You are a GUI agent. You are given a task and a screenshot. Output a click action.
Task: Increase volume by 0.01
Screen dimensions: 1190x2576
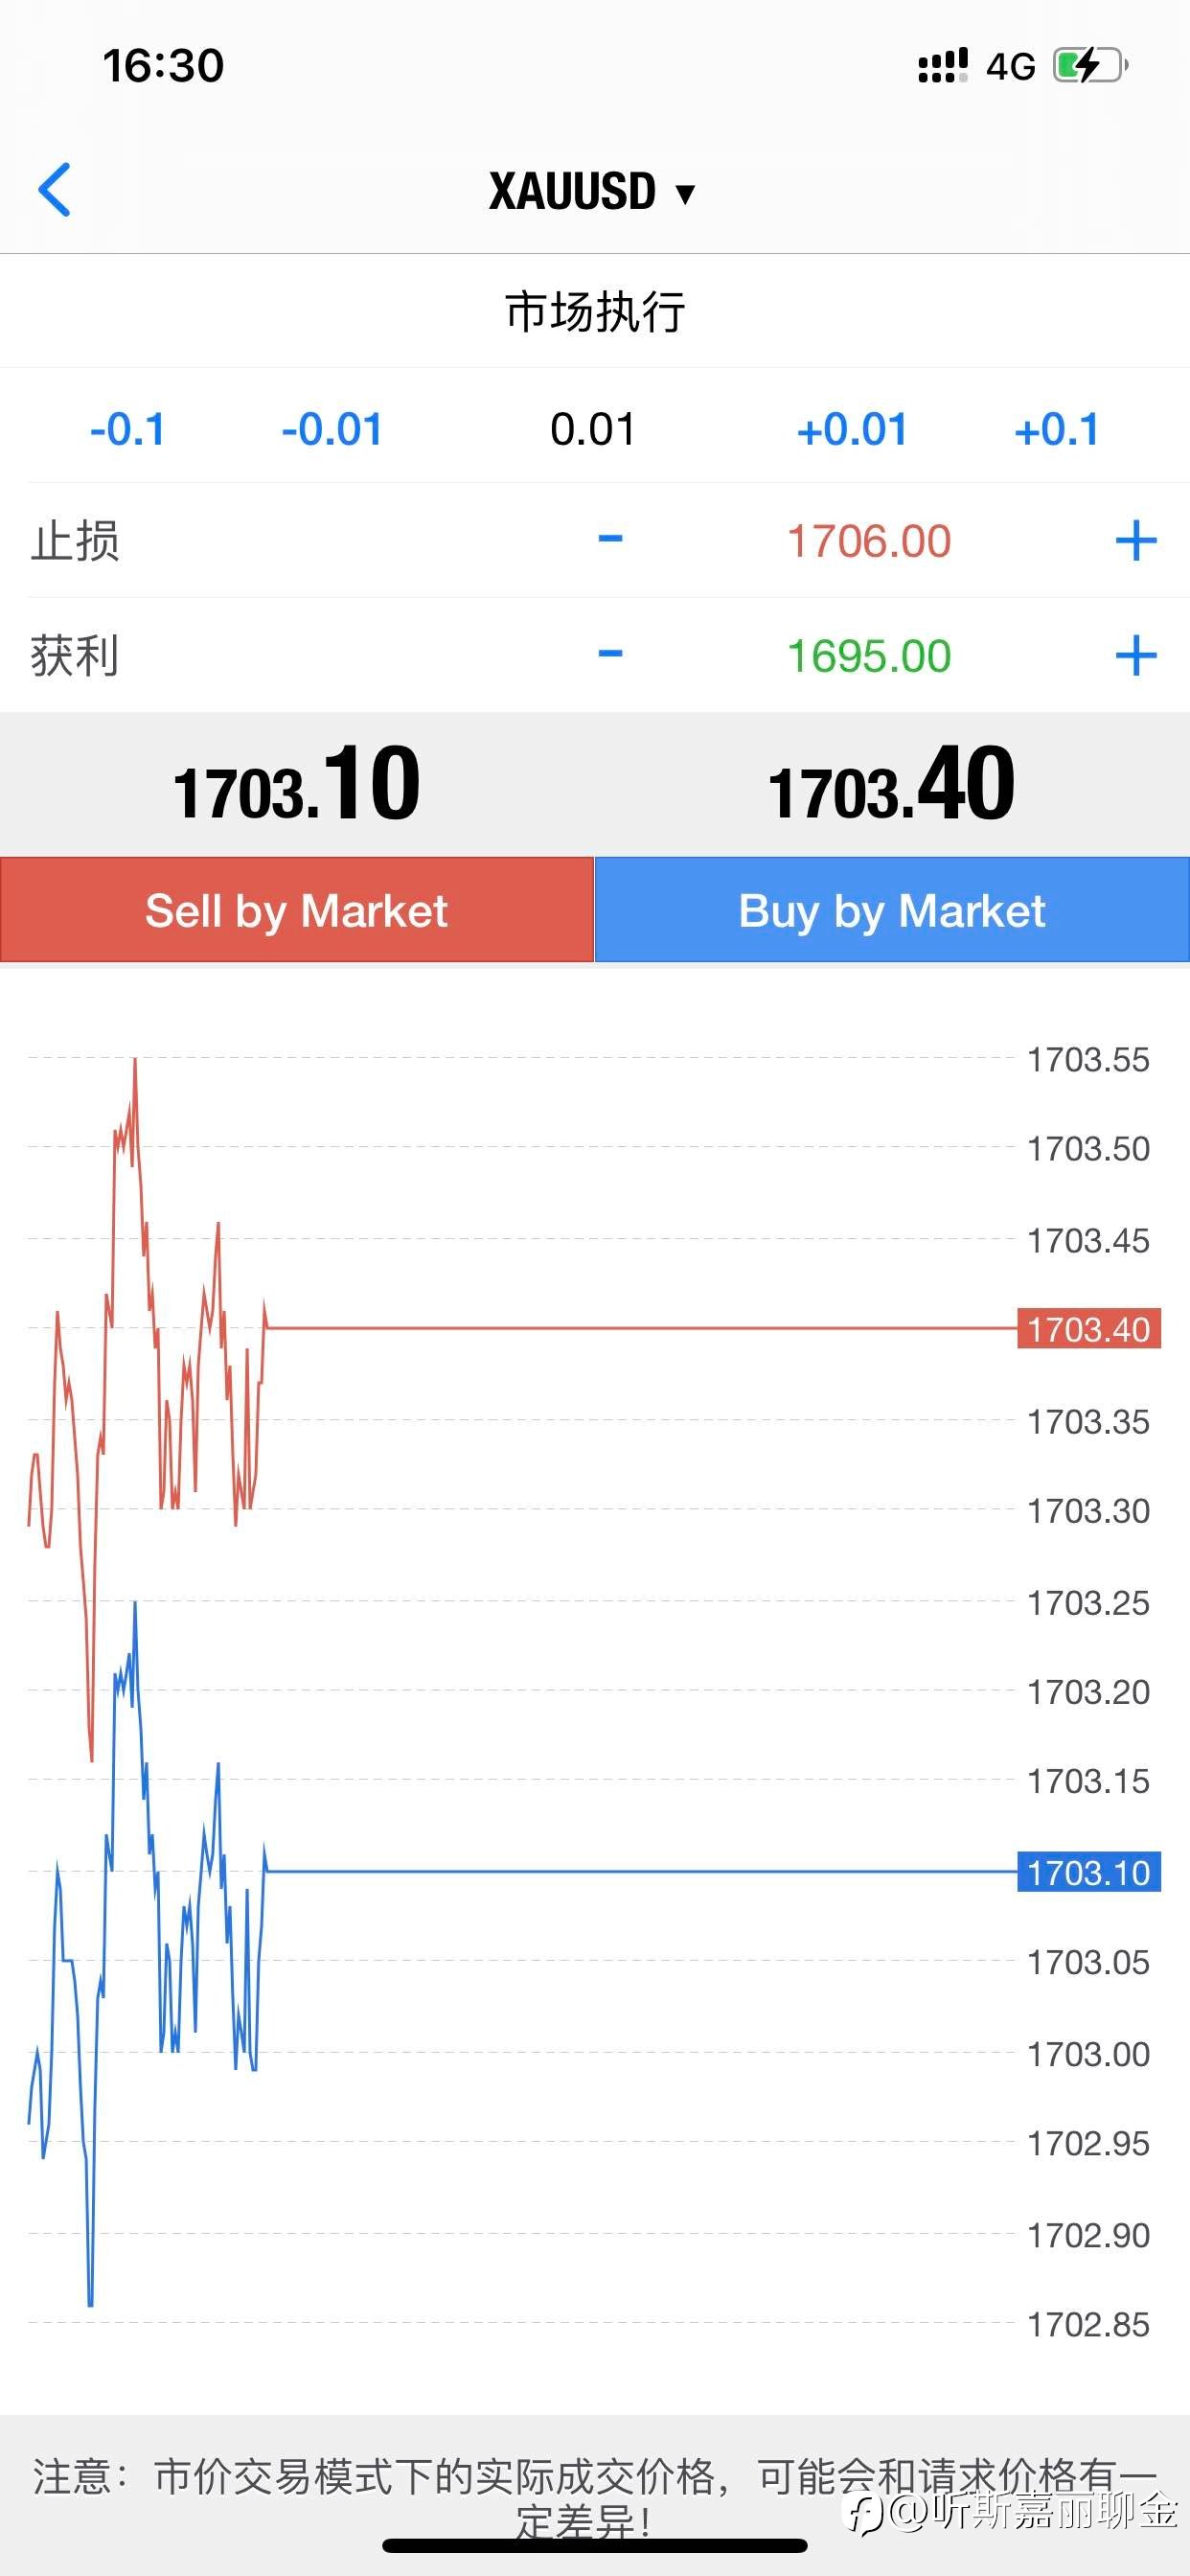tap(852, 430)
